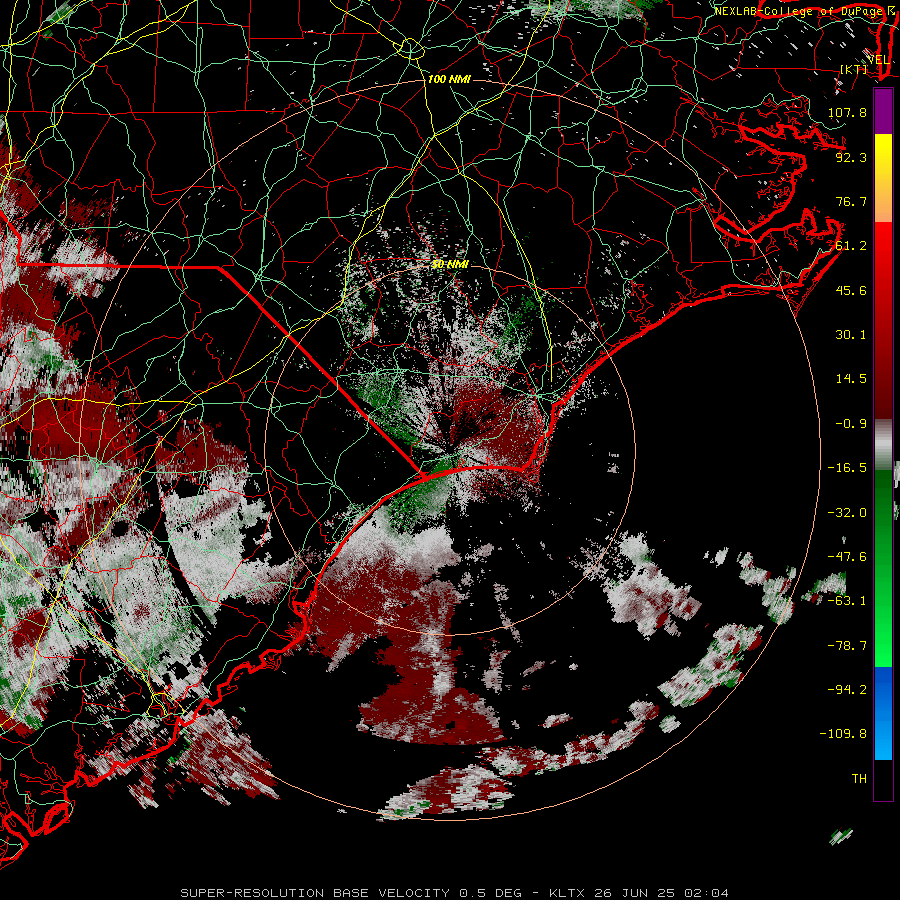Viewport: 900px width, 900px height.
Task: Click the "26 JUN 25" date in the caption
Action: point(634,893)
